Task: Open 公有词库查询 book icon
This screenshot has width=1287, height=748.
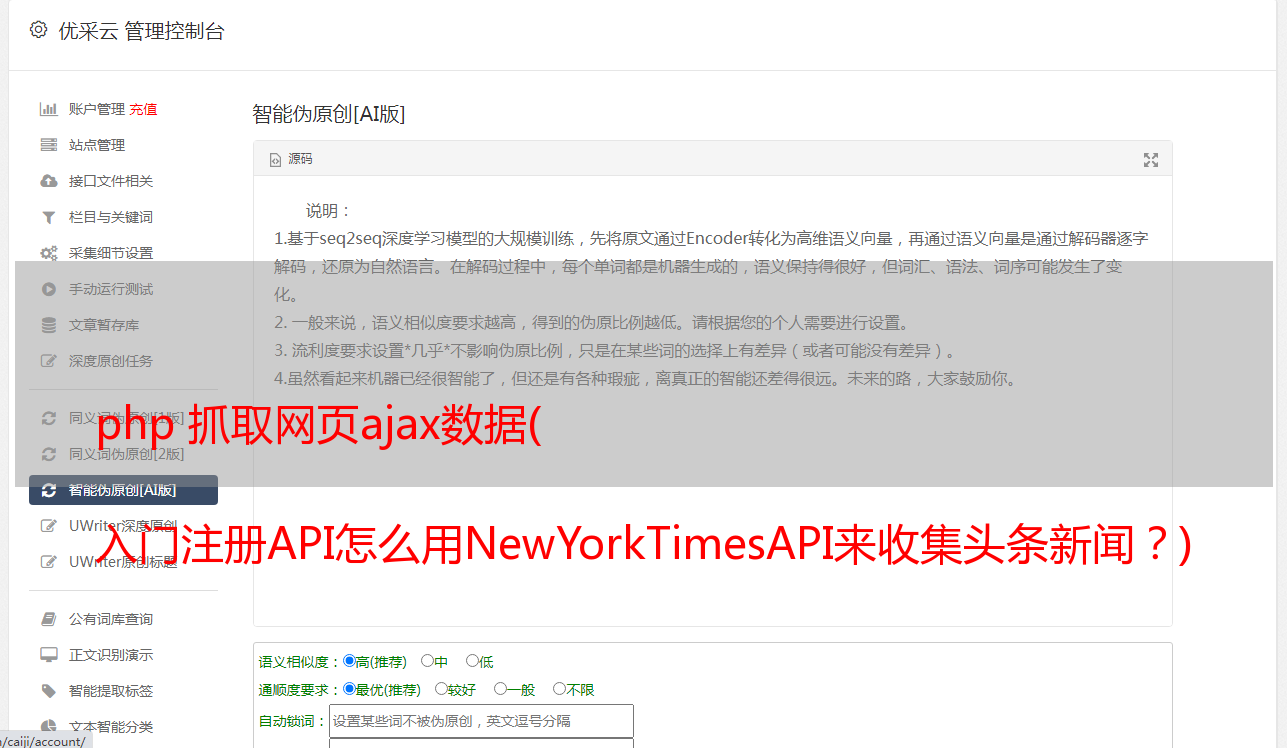Action: [x=48, y=619]
